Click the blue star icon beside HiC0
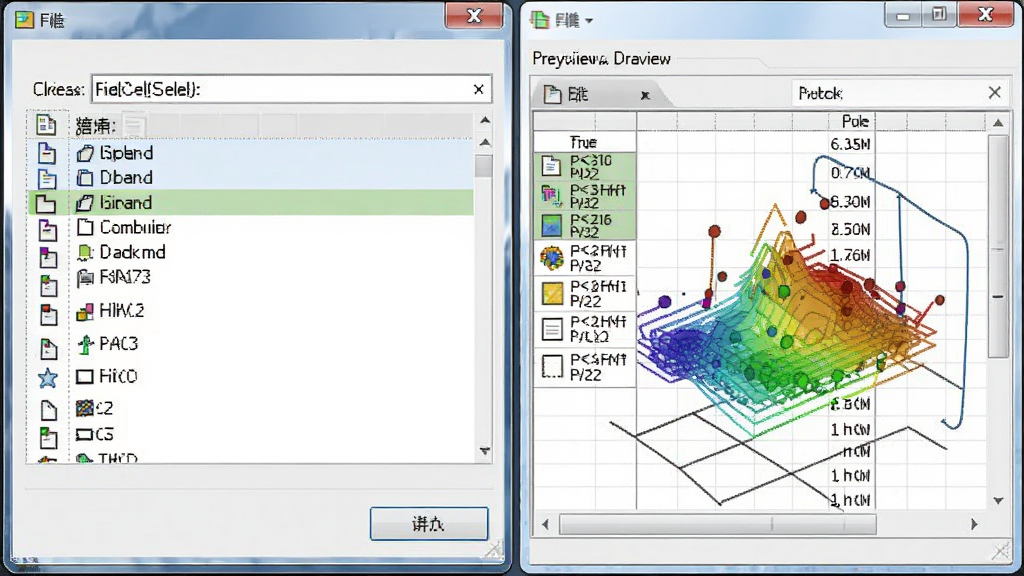This screenshot has width=1024, height=576. point(48,378)
